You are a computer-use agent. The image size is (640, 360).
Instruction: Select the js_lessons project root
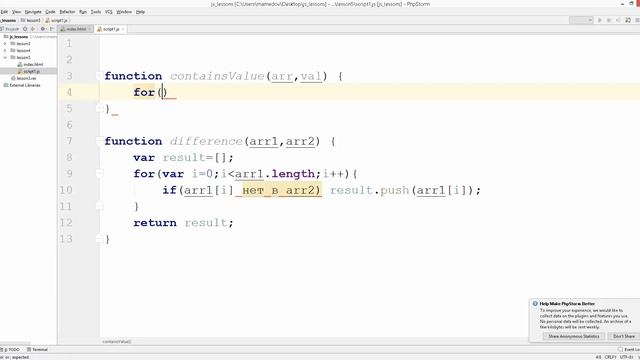[x=19, y=37]
